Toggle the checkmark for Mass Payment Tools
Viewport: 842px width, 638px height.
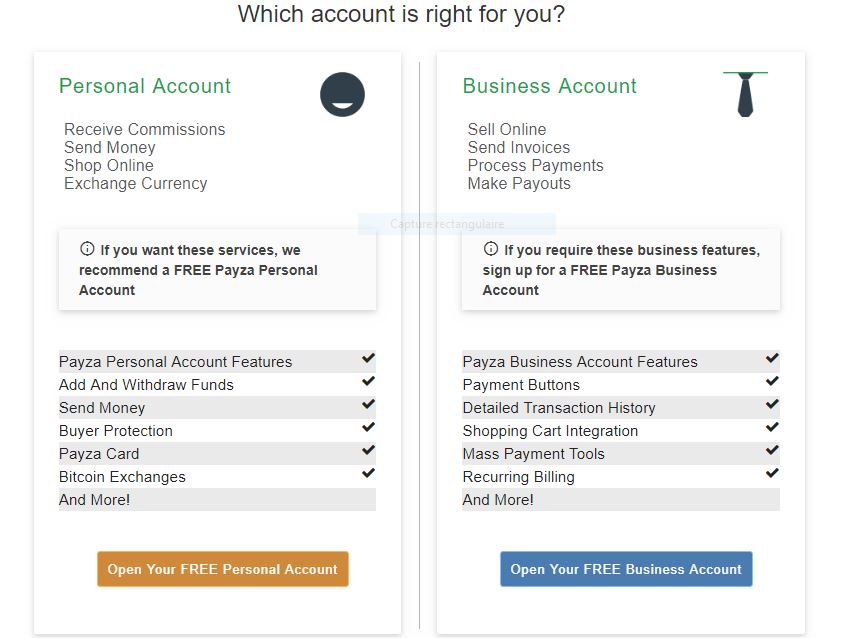pyautogui.click(x=771, y=451)
